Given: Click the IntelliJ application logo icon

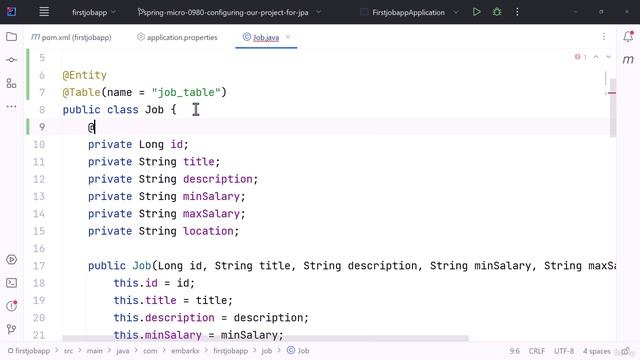Looking at the screenshot, I should tap(11, 12).
